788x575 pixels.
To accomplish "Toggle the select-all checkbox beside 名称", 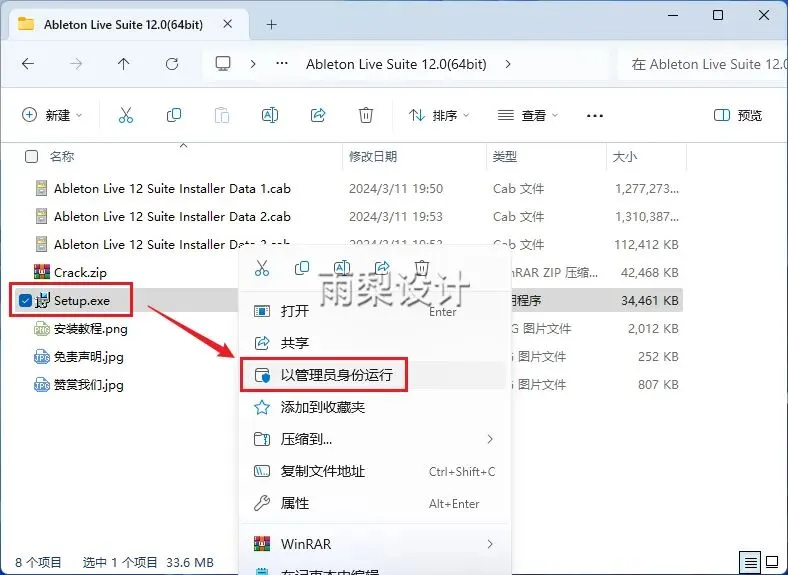I will [31, 156].
